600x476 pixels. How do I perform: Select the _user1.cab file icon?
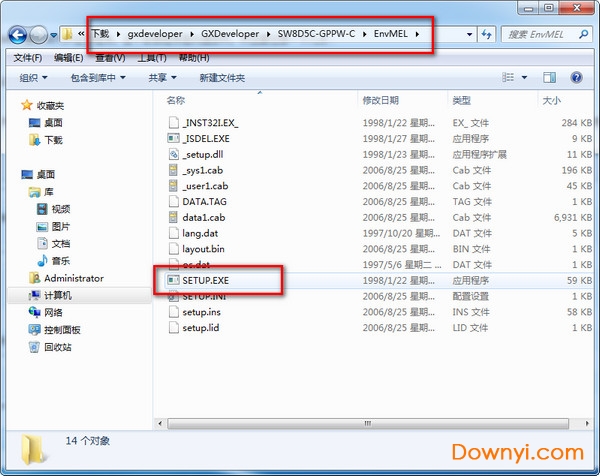[x=173, y=186]
